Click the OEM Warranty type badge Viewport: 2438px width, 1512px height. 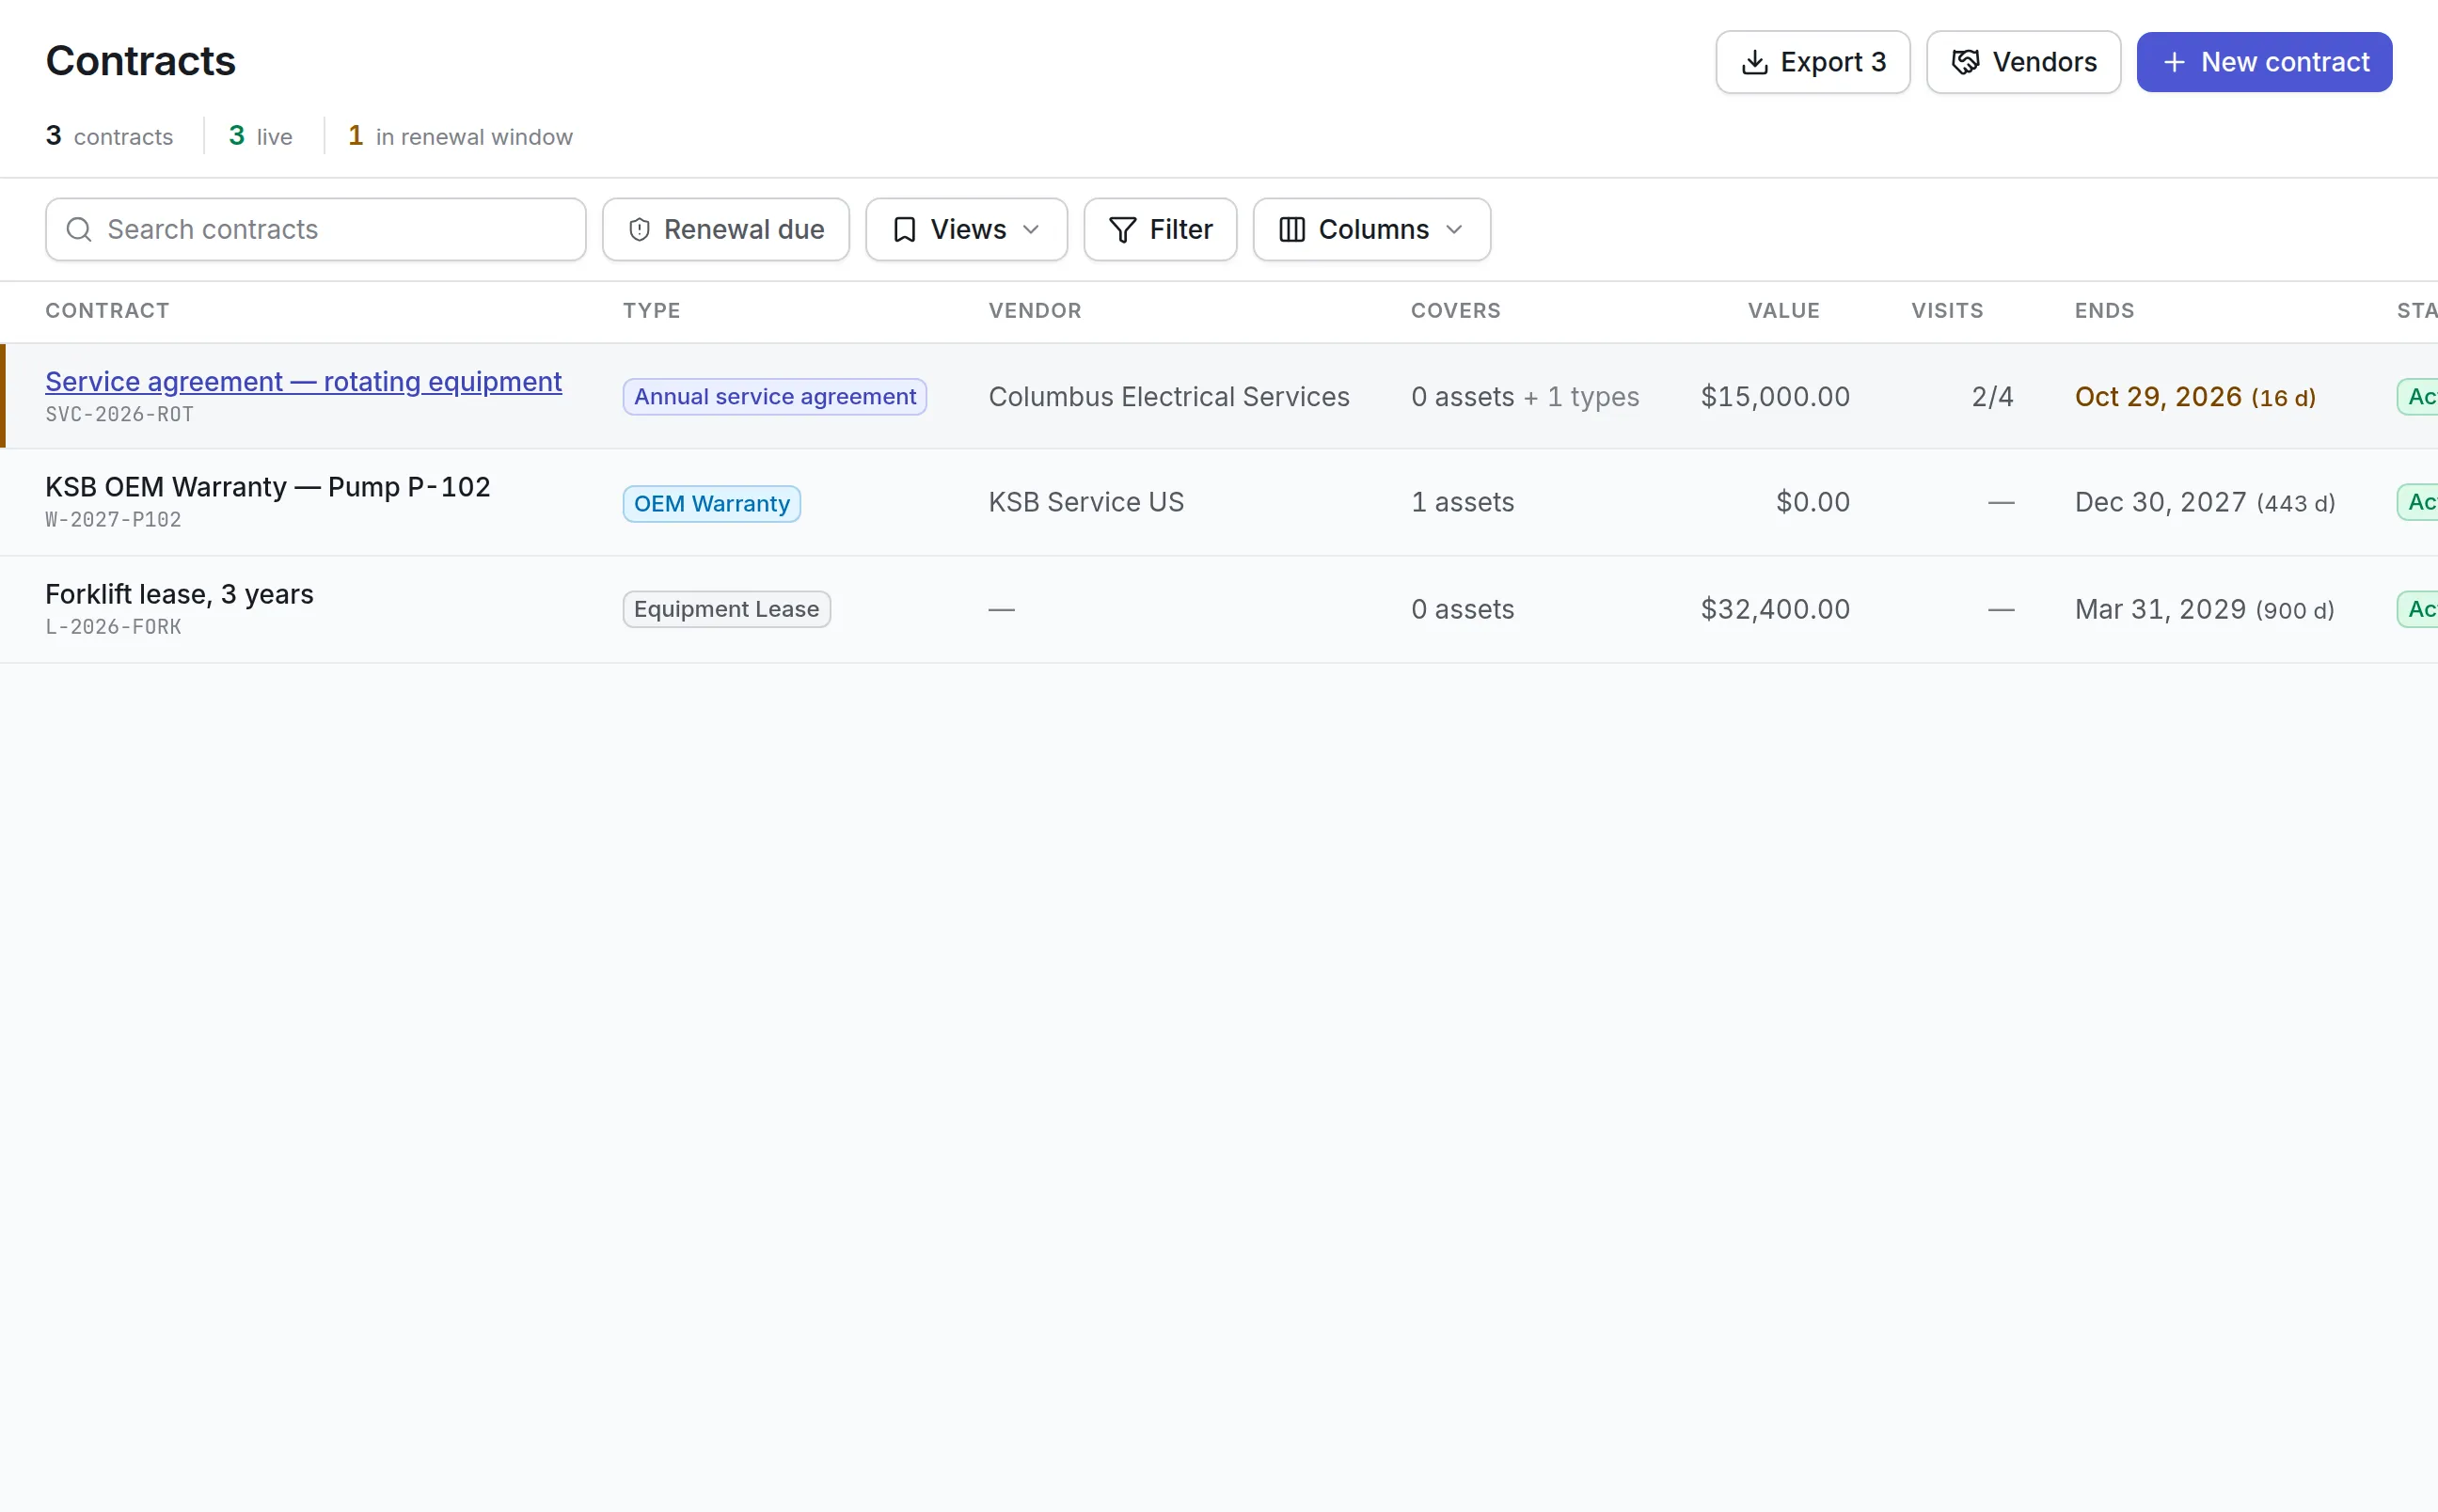(x=711, y=503)
